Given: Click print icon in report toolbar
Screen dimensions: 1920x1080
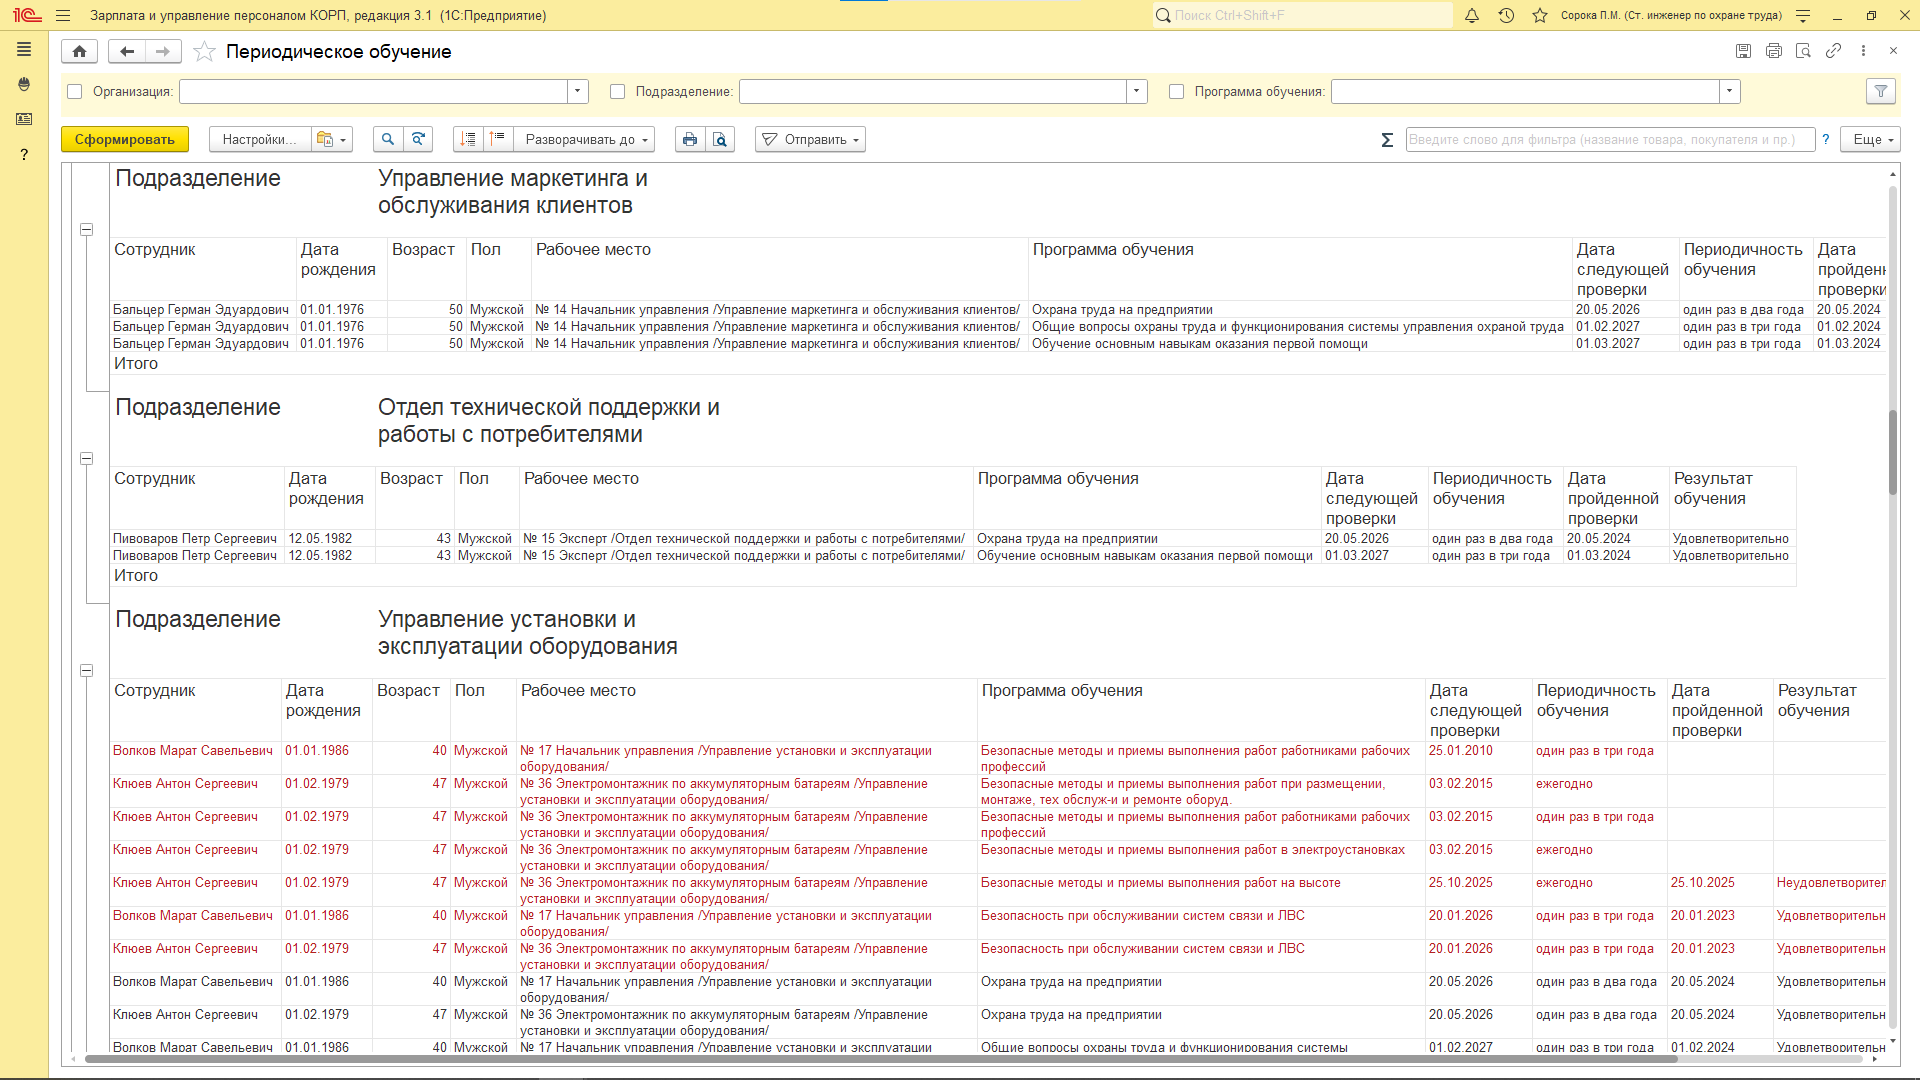Looking at the screenshot, I should (x=690, y=140).
